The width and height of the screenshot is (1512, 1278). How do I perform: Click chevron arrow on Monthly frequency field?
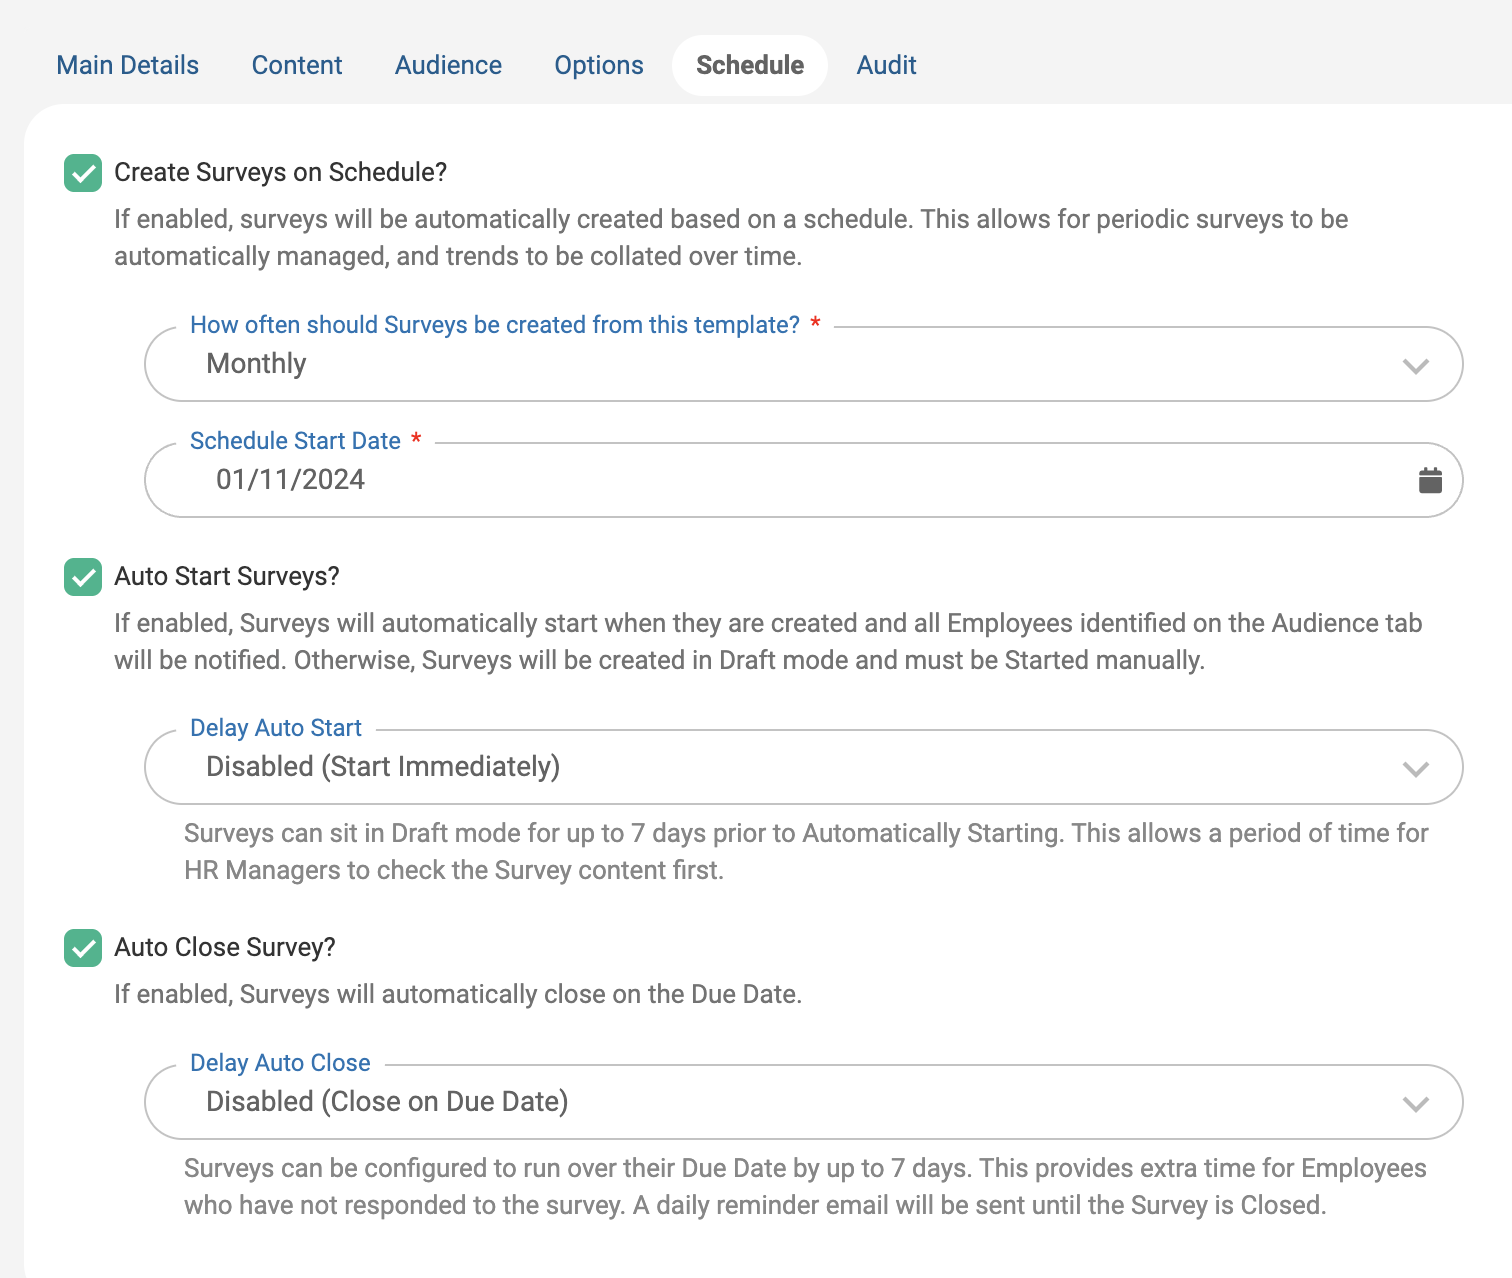(1415, 366)
